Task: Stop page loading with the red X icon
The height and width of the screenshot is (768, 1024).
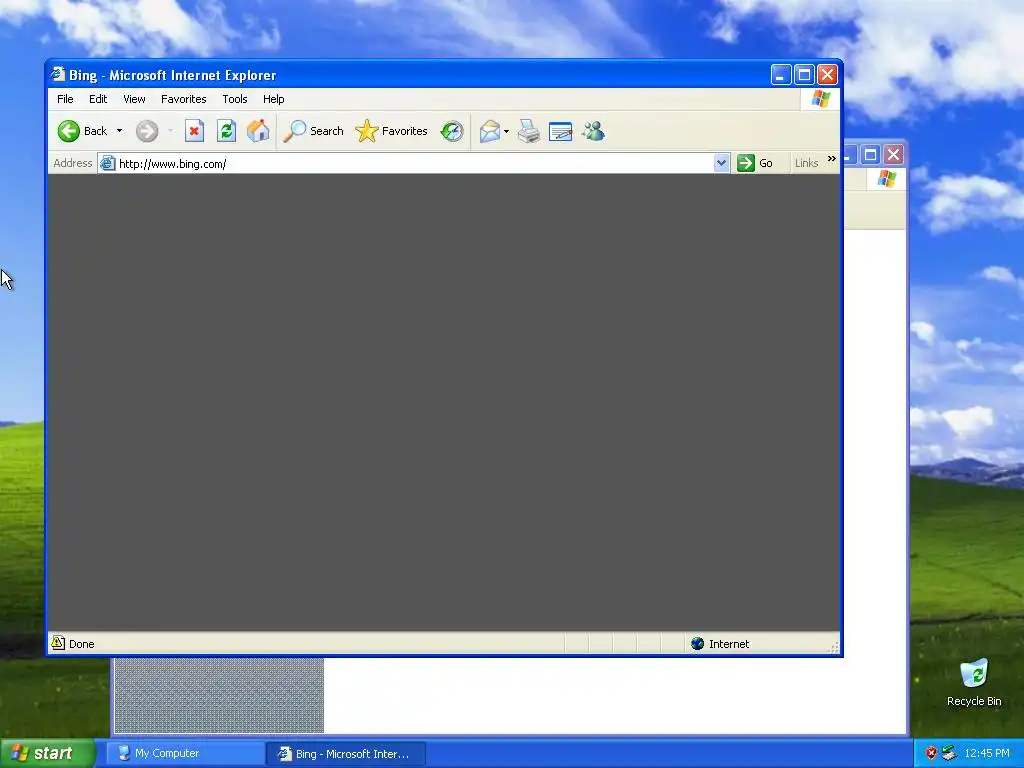Action: 194,131
